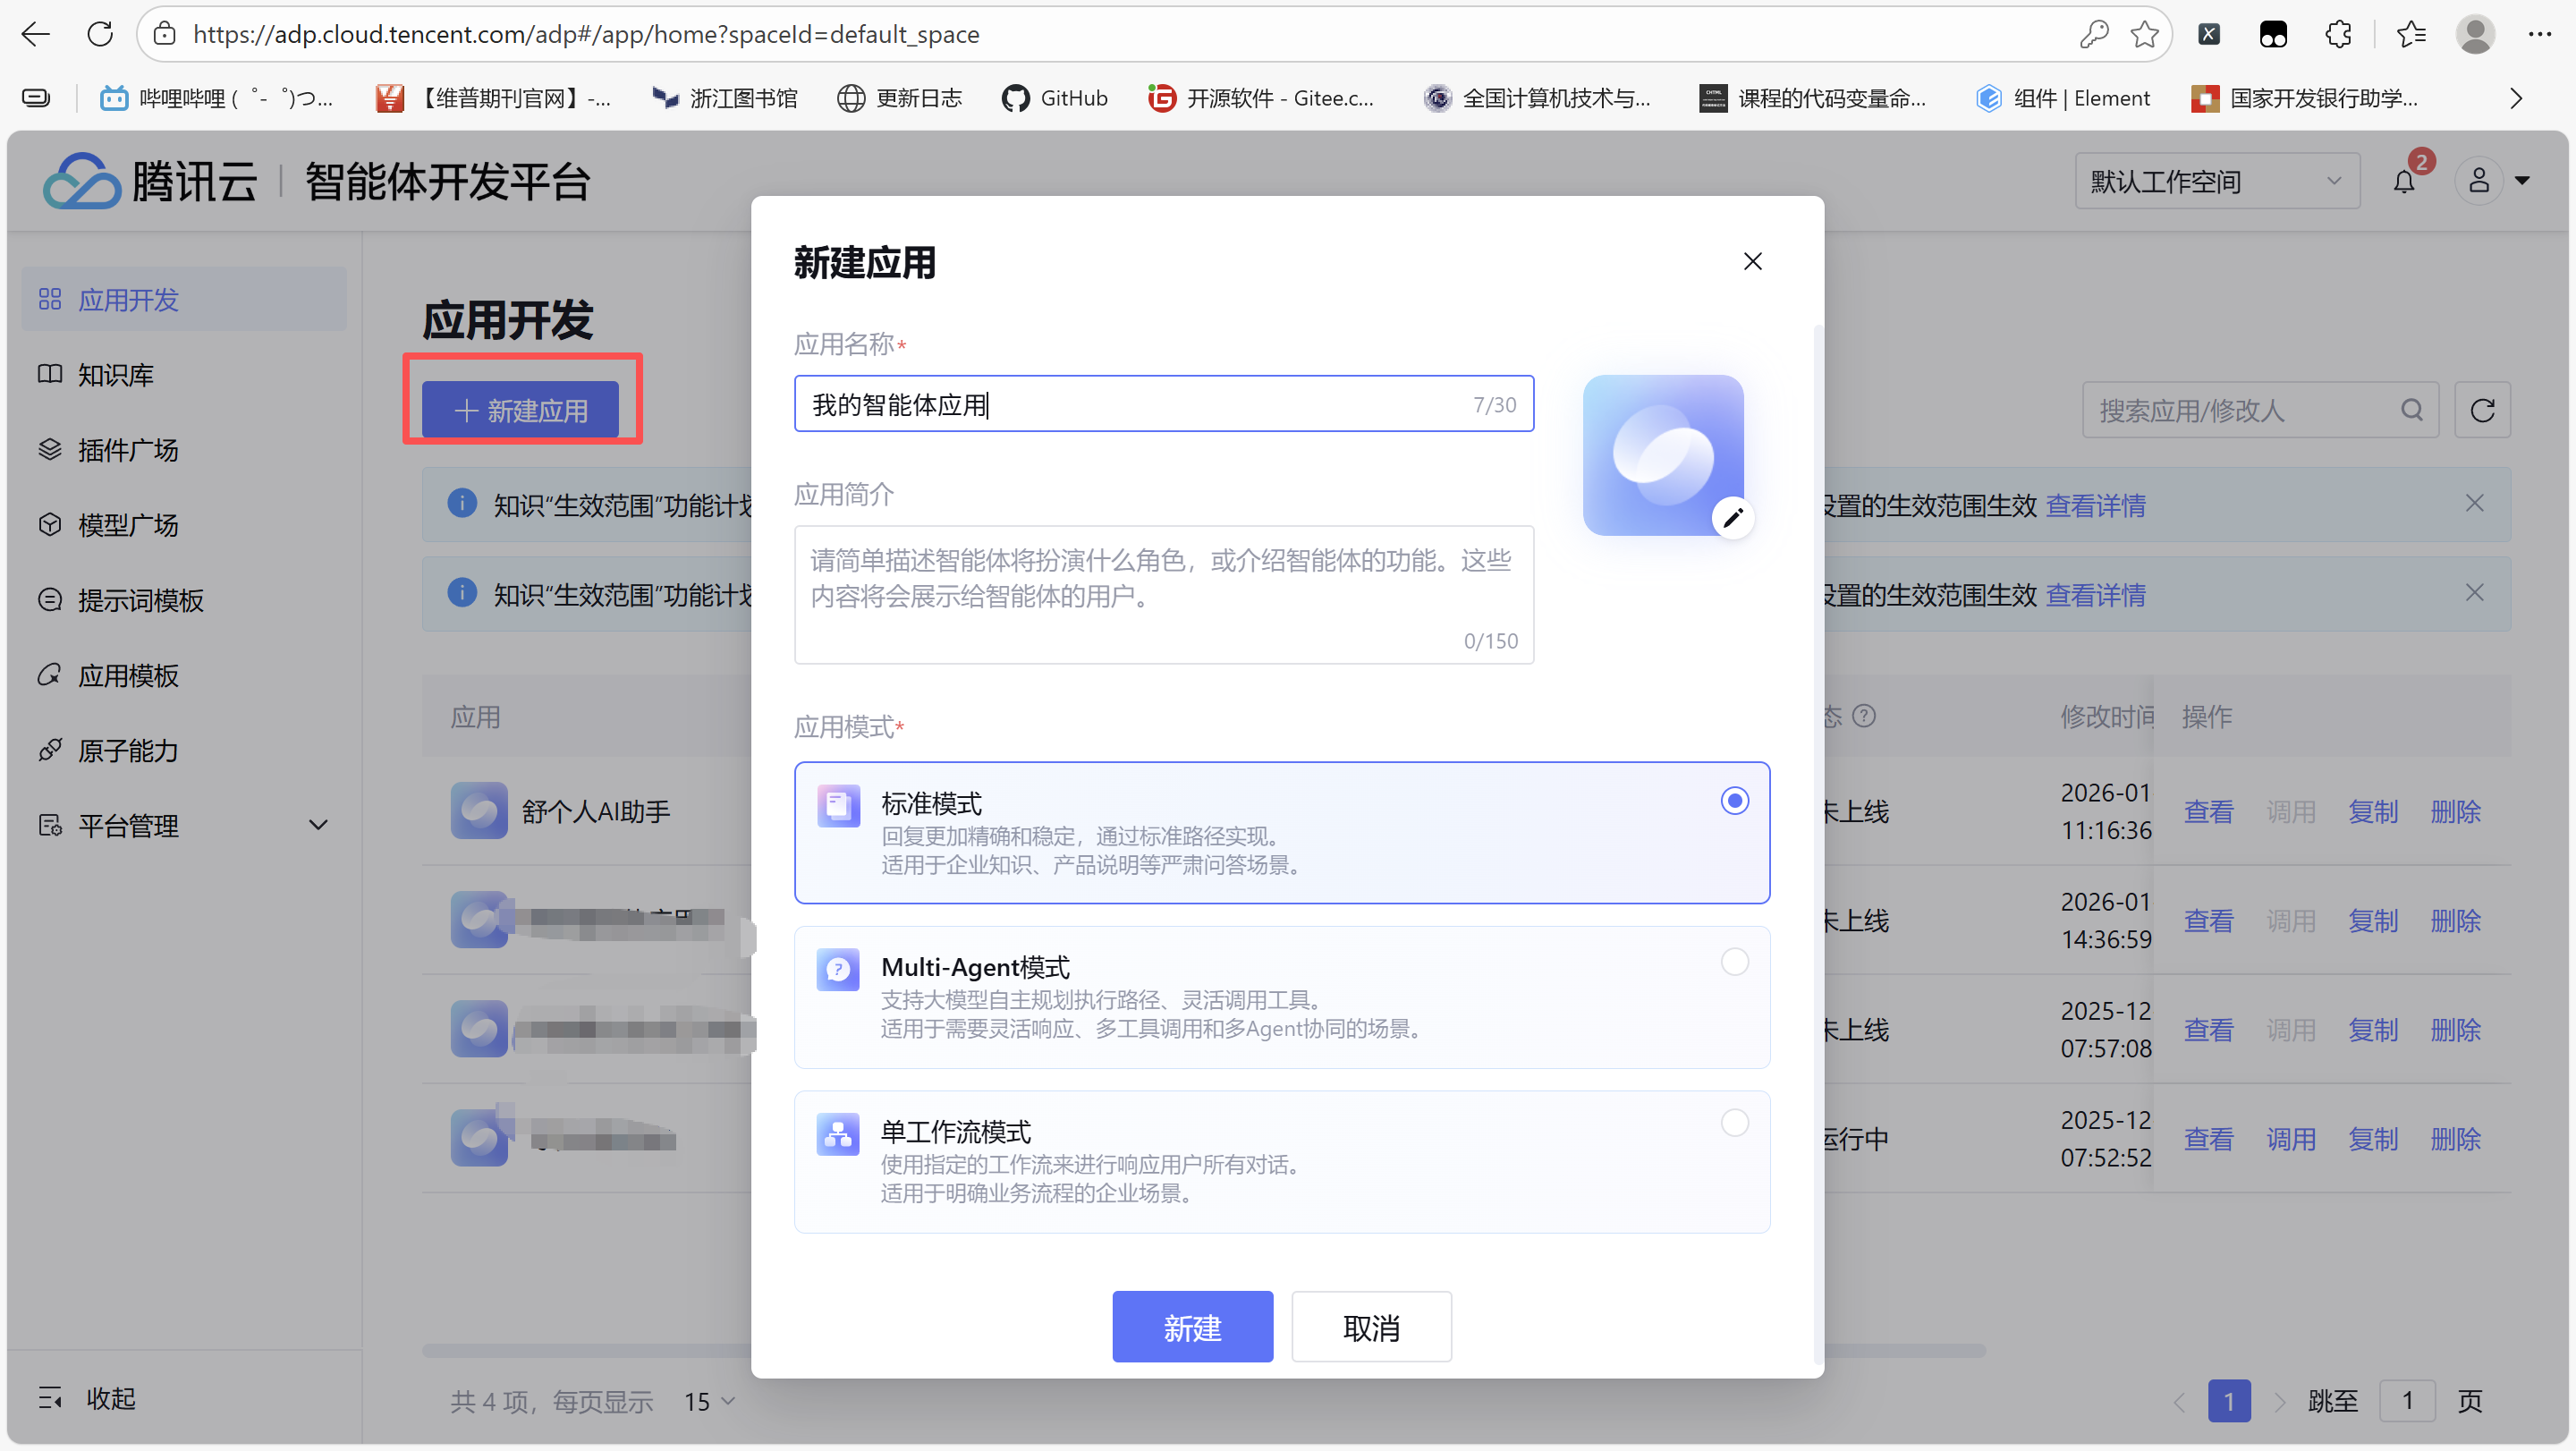This screenshot has width=2576, height=1451.
Task: Go to 插件广场 in sidebar
Action: point(128,450)
